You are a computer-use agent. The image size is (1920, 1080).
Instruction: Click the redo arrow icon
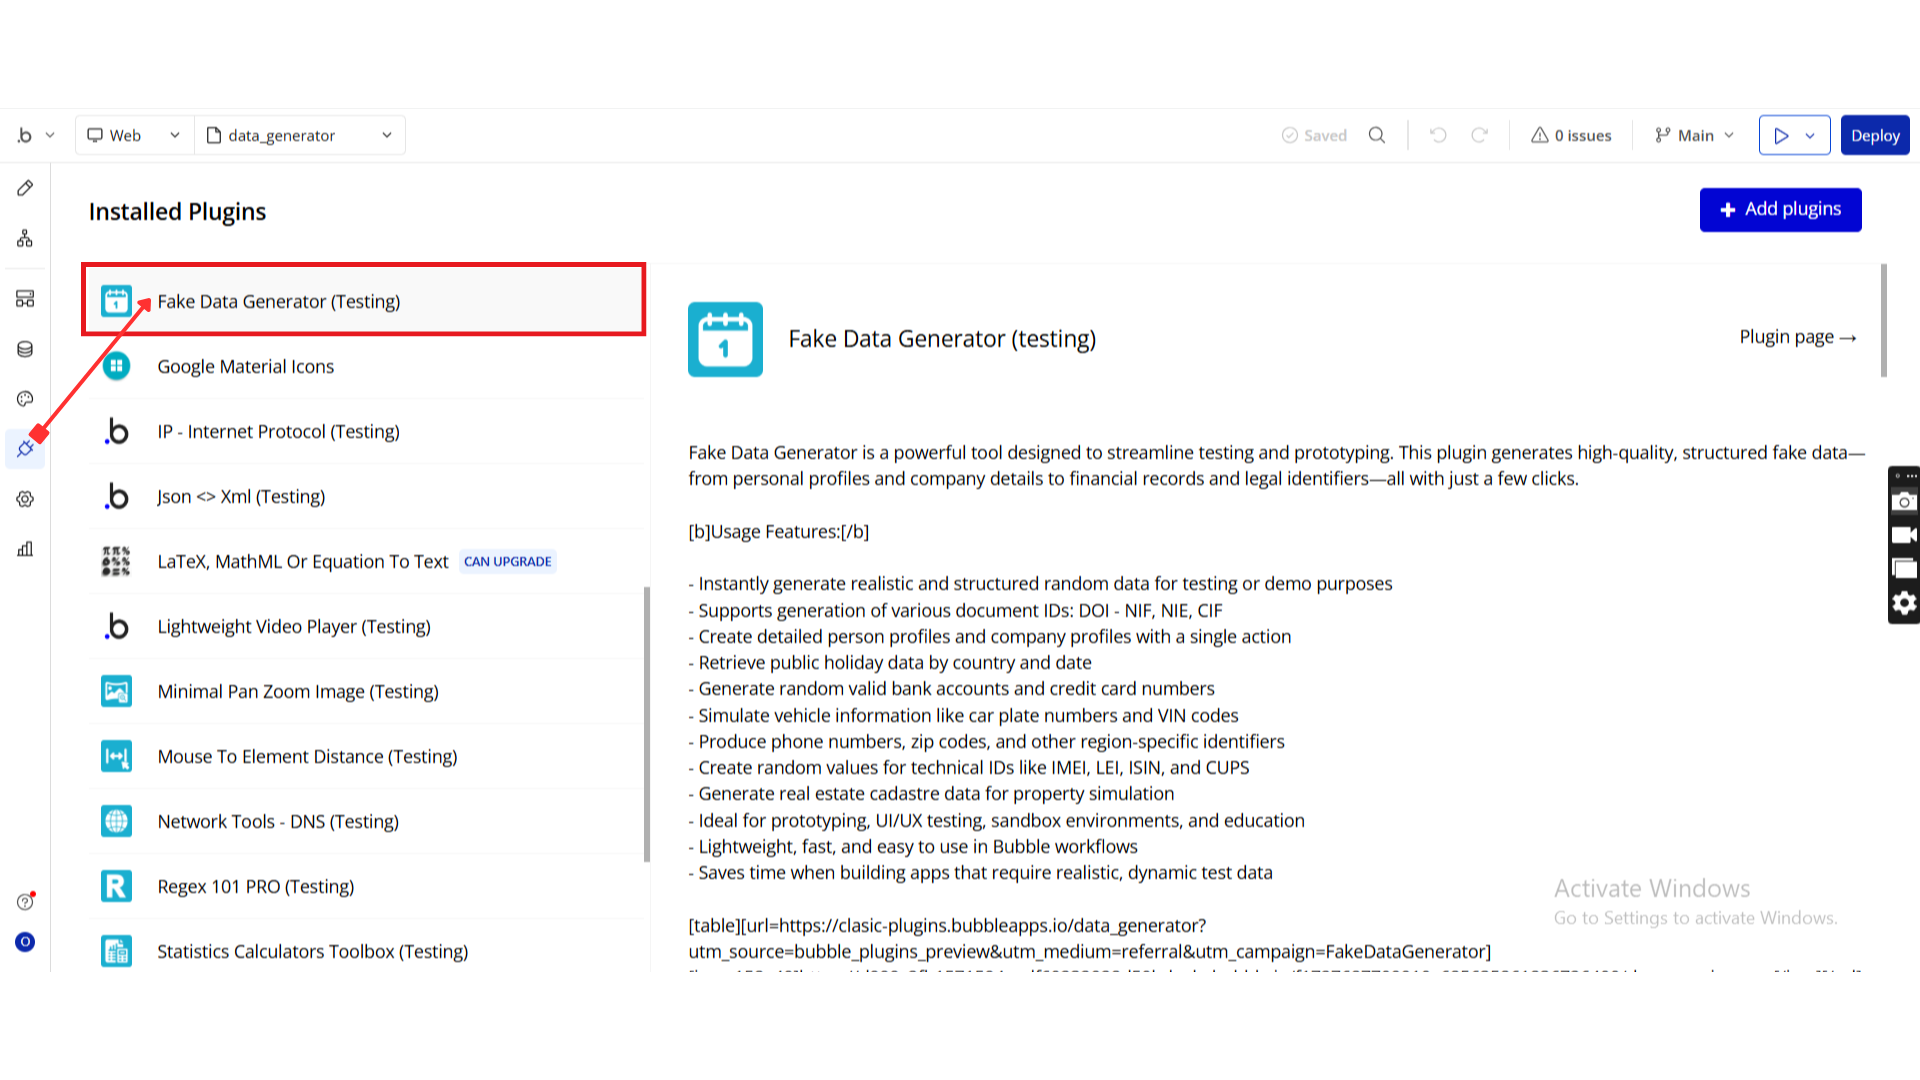[1479, 135]
